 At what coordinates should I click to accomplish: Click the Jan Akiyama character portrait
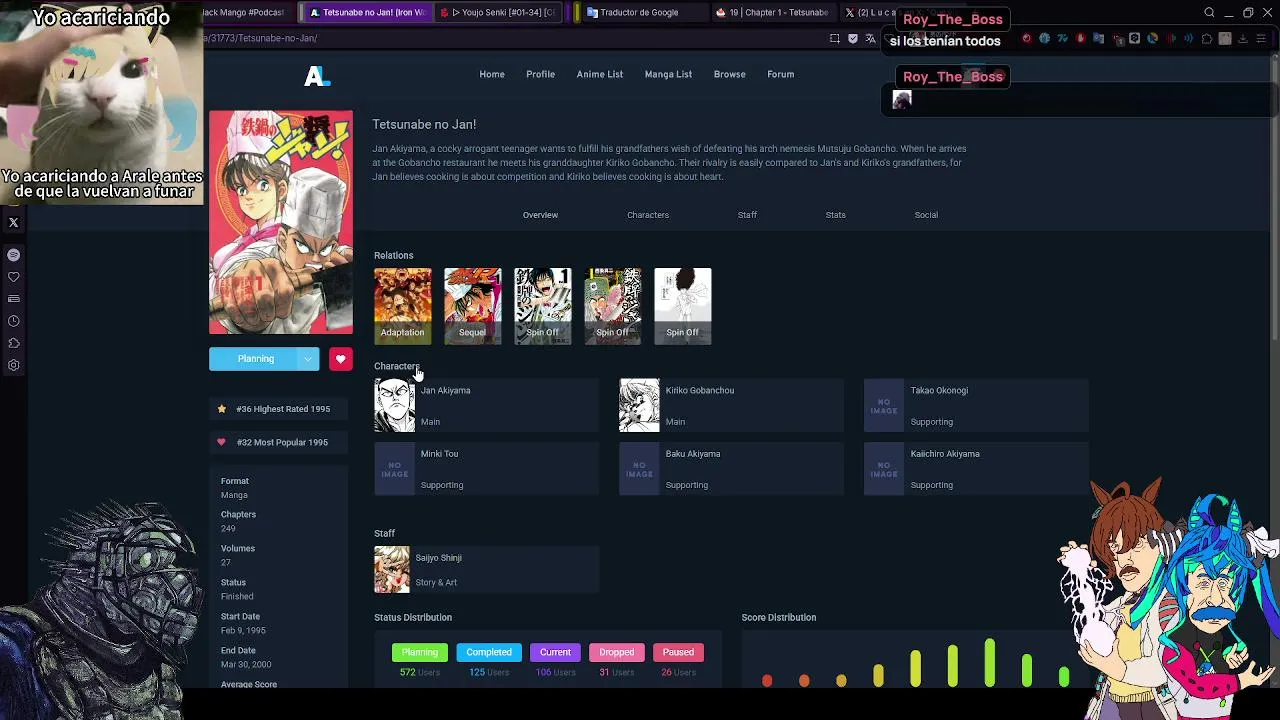(x=394, y=406)
